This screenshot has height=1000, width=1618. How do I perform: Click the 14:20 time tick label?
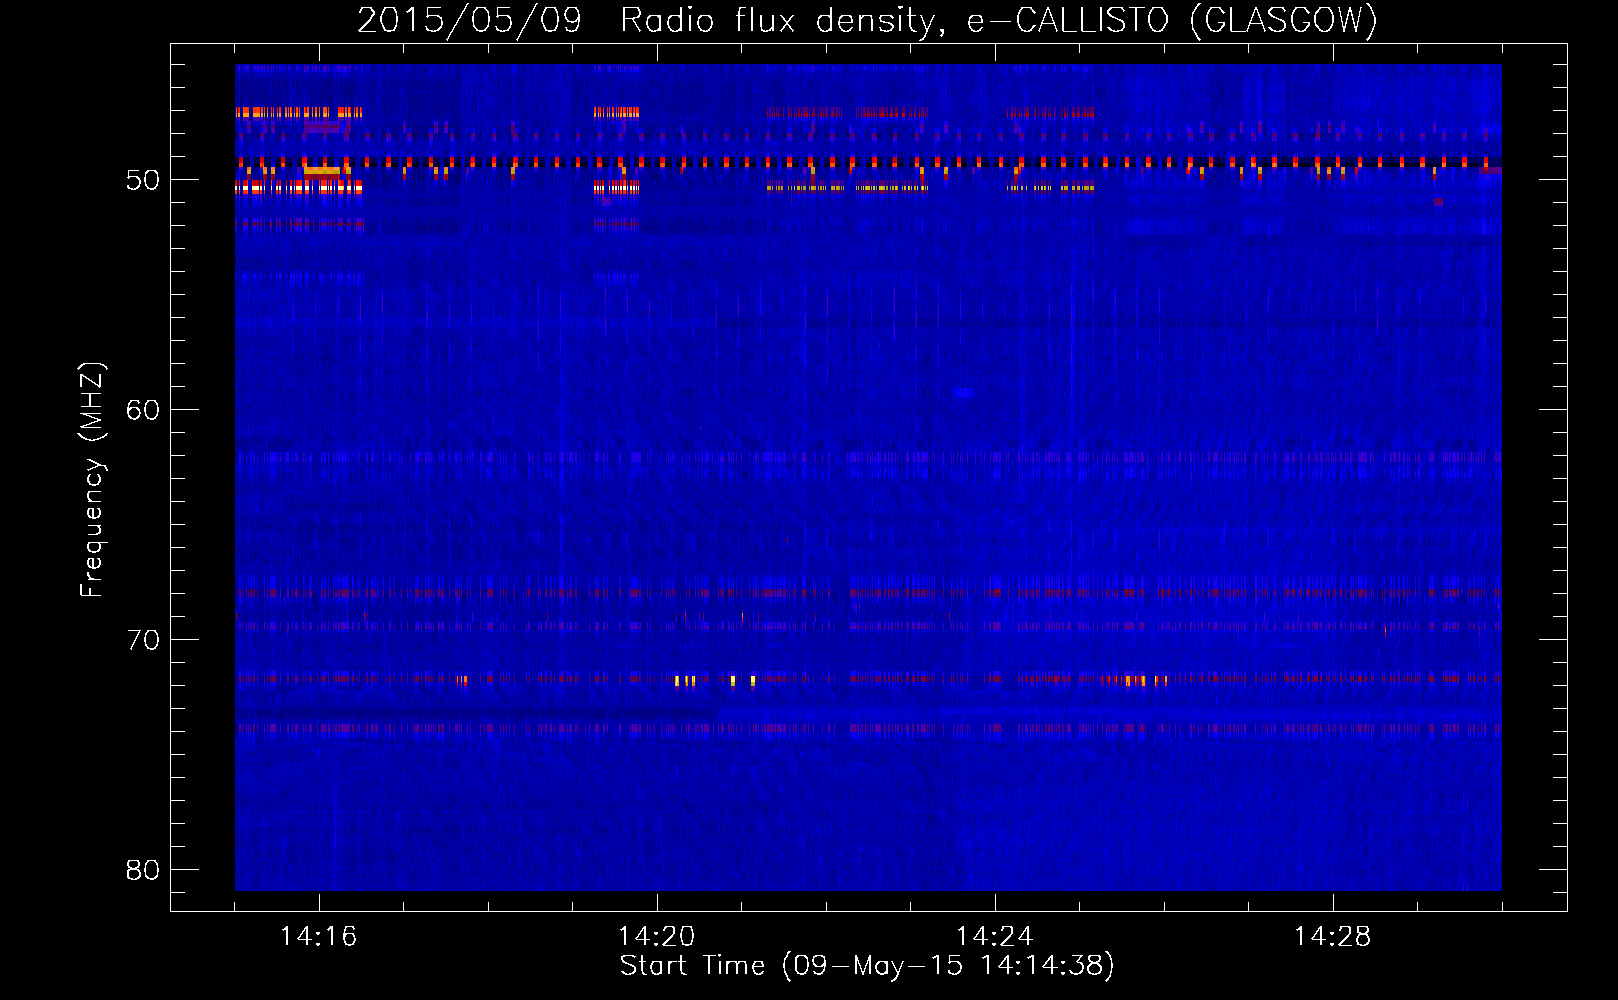656,937
